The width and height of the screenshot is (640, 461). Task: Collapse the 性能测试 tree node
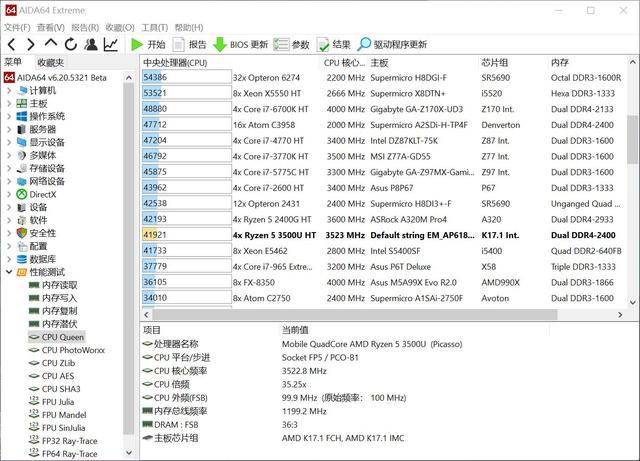[x=9, y=272]
